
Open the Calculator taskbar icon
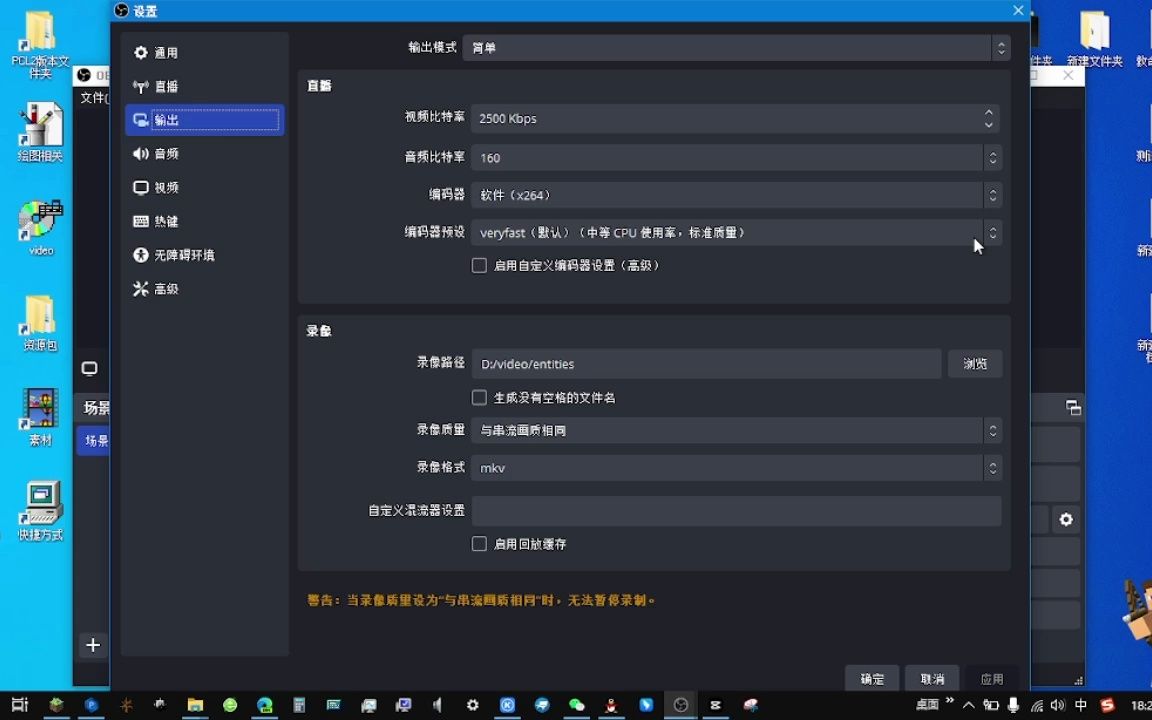click(299, 705)
